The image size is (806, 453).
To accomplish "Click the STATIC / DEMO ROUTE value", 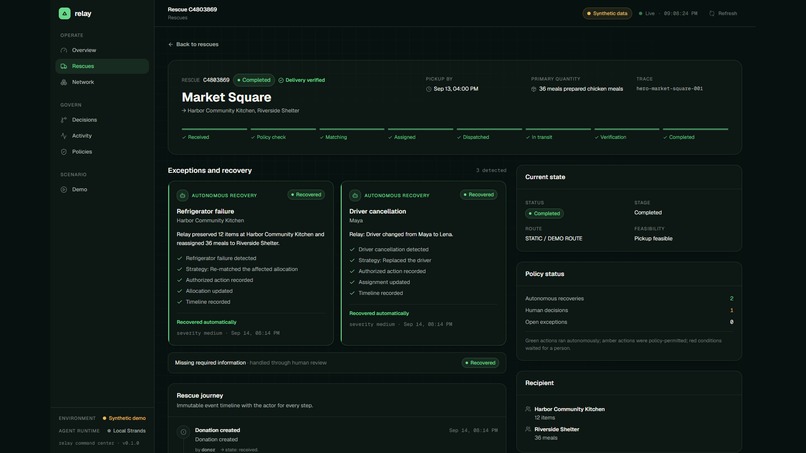I will (x=554, y=239).
